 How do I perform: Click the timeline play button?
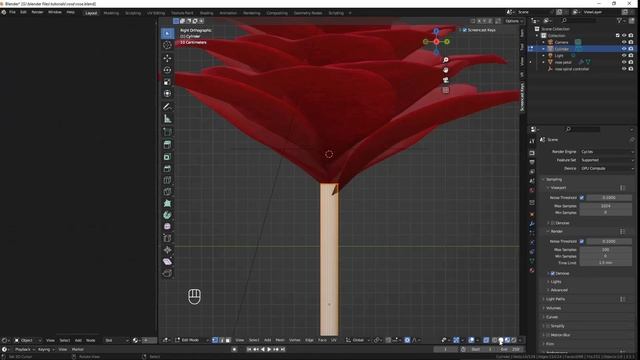pos(269,349)
